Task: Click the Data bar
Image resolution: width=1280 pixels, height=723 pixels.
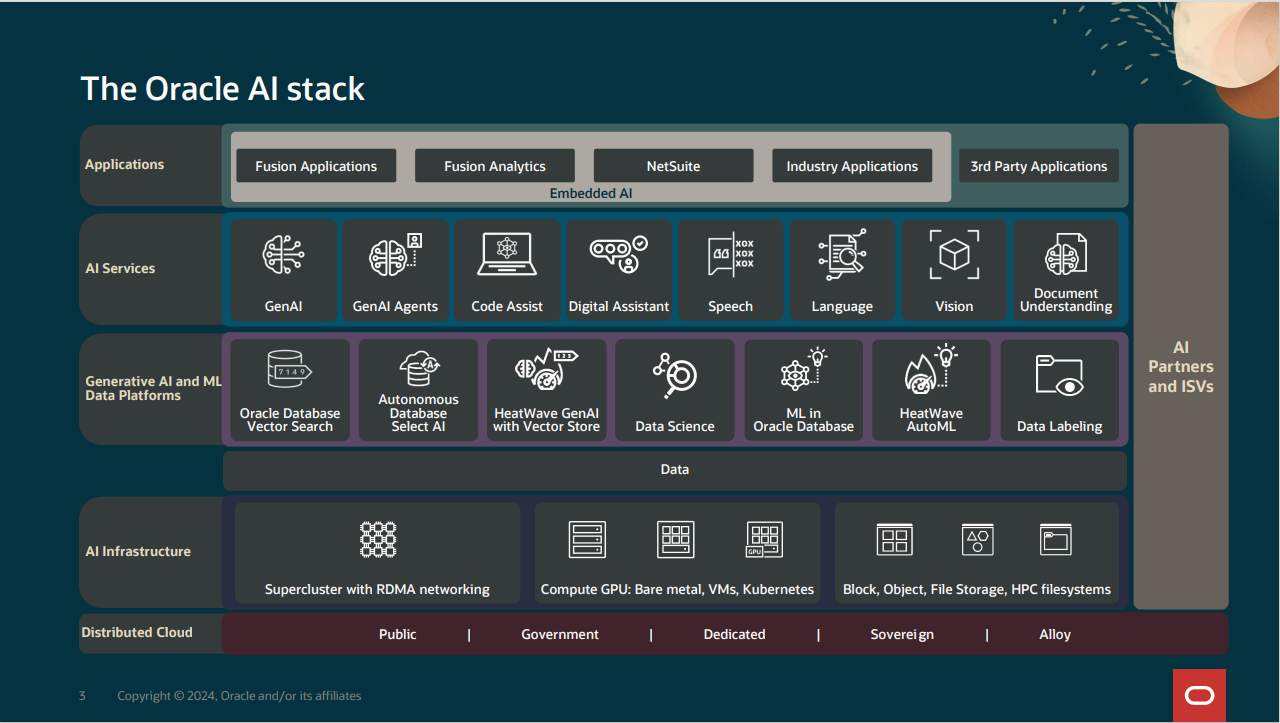Action: click(x=675, y=470)
